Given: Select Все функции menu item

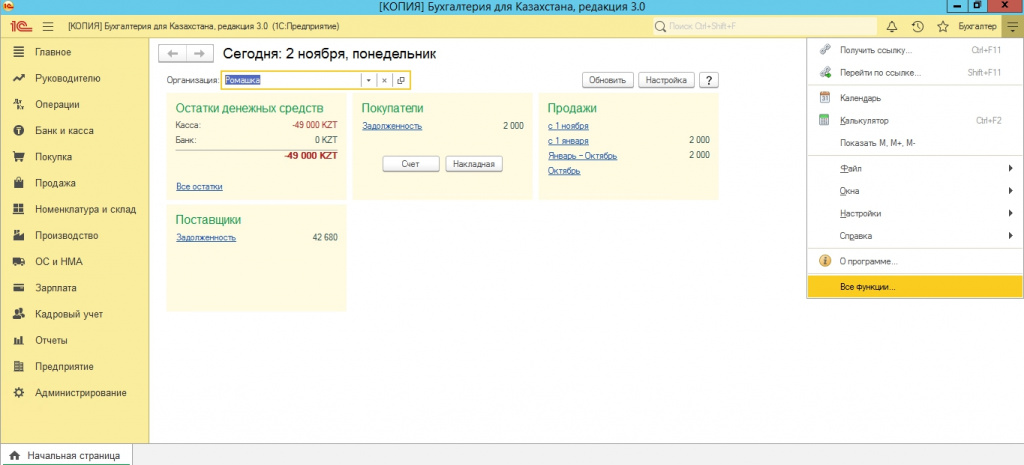Looking at the screenshot, I should [x=915, y=287].
